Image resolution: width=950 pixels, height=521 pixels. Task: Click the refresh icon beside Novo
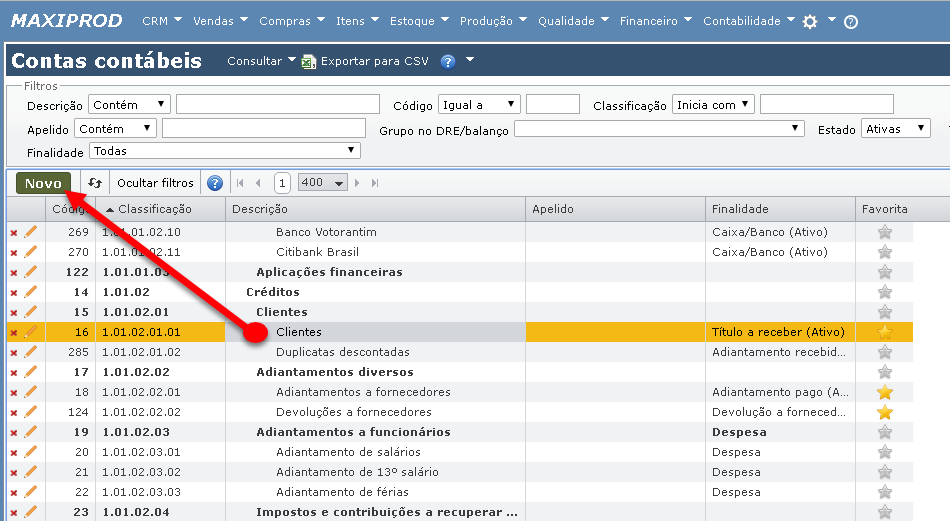95,183
